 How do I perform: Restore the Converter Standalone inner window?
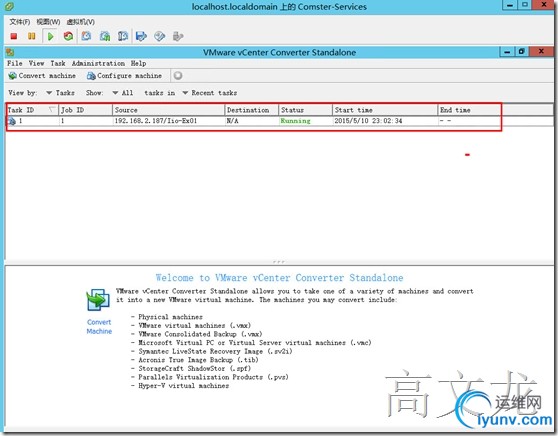[522, 52]
